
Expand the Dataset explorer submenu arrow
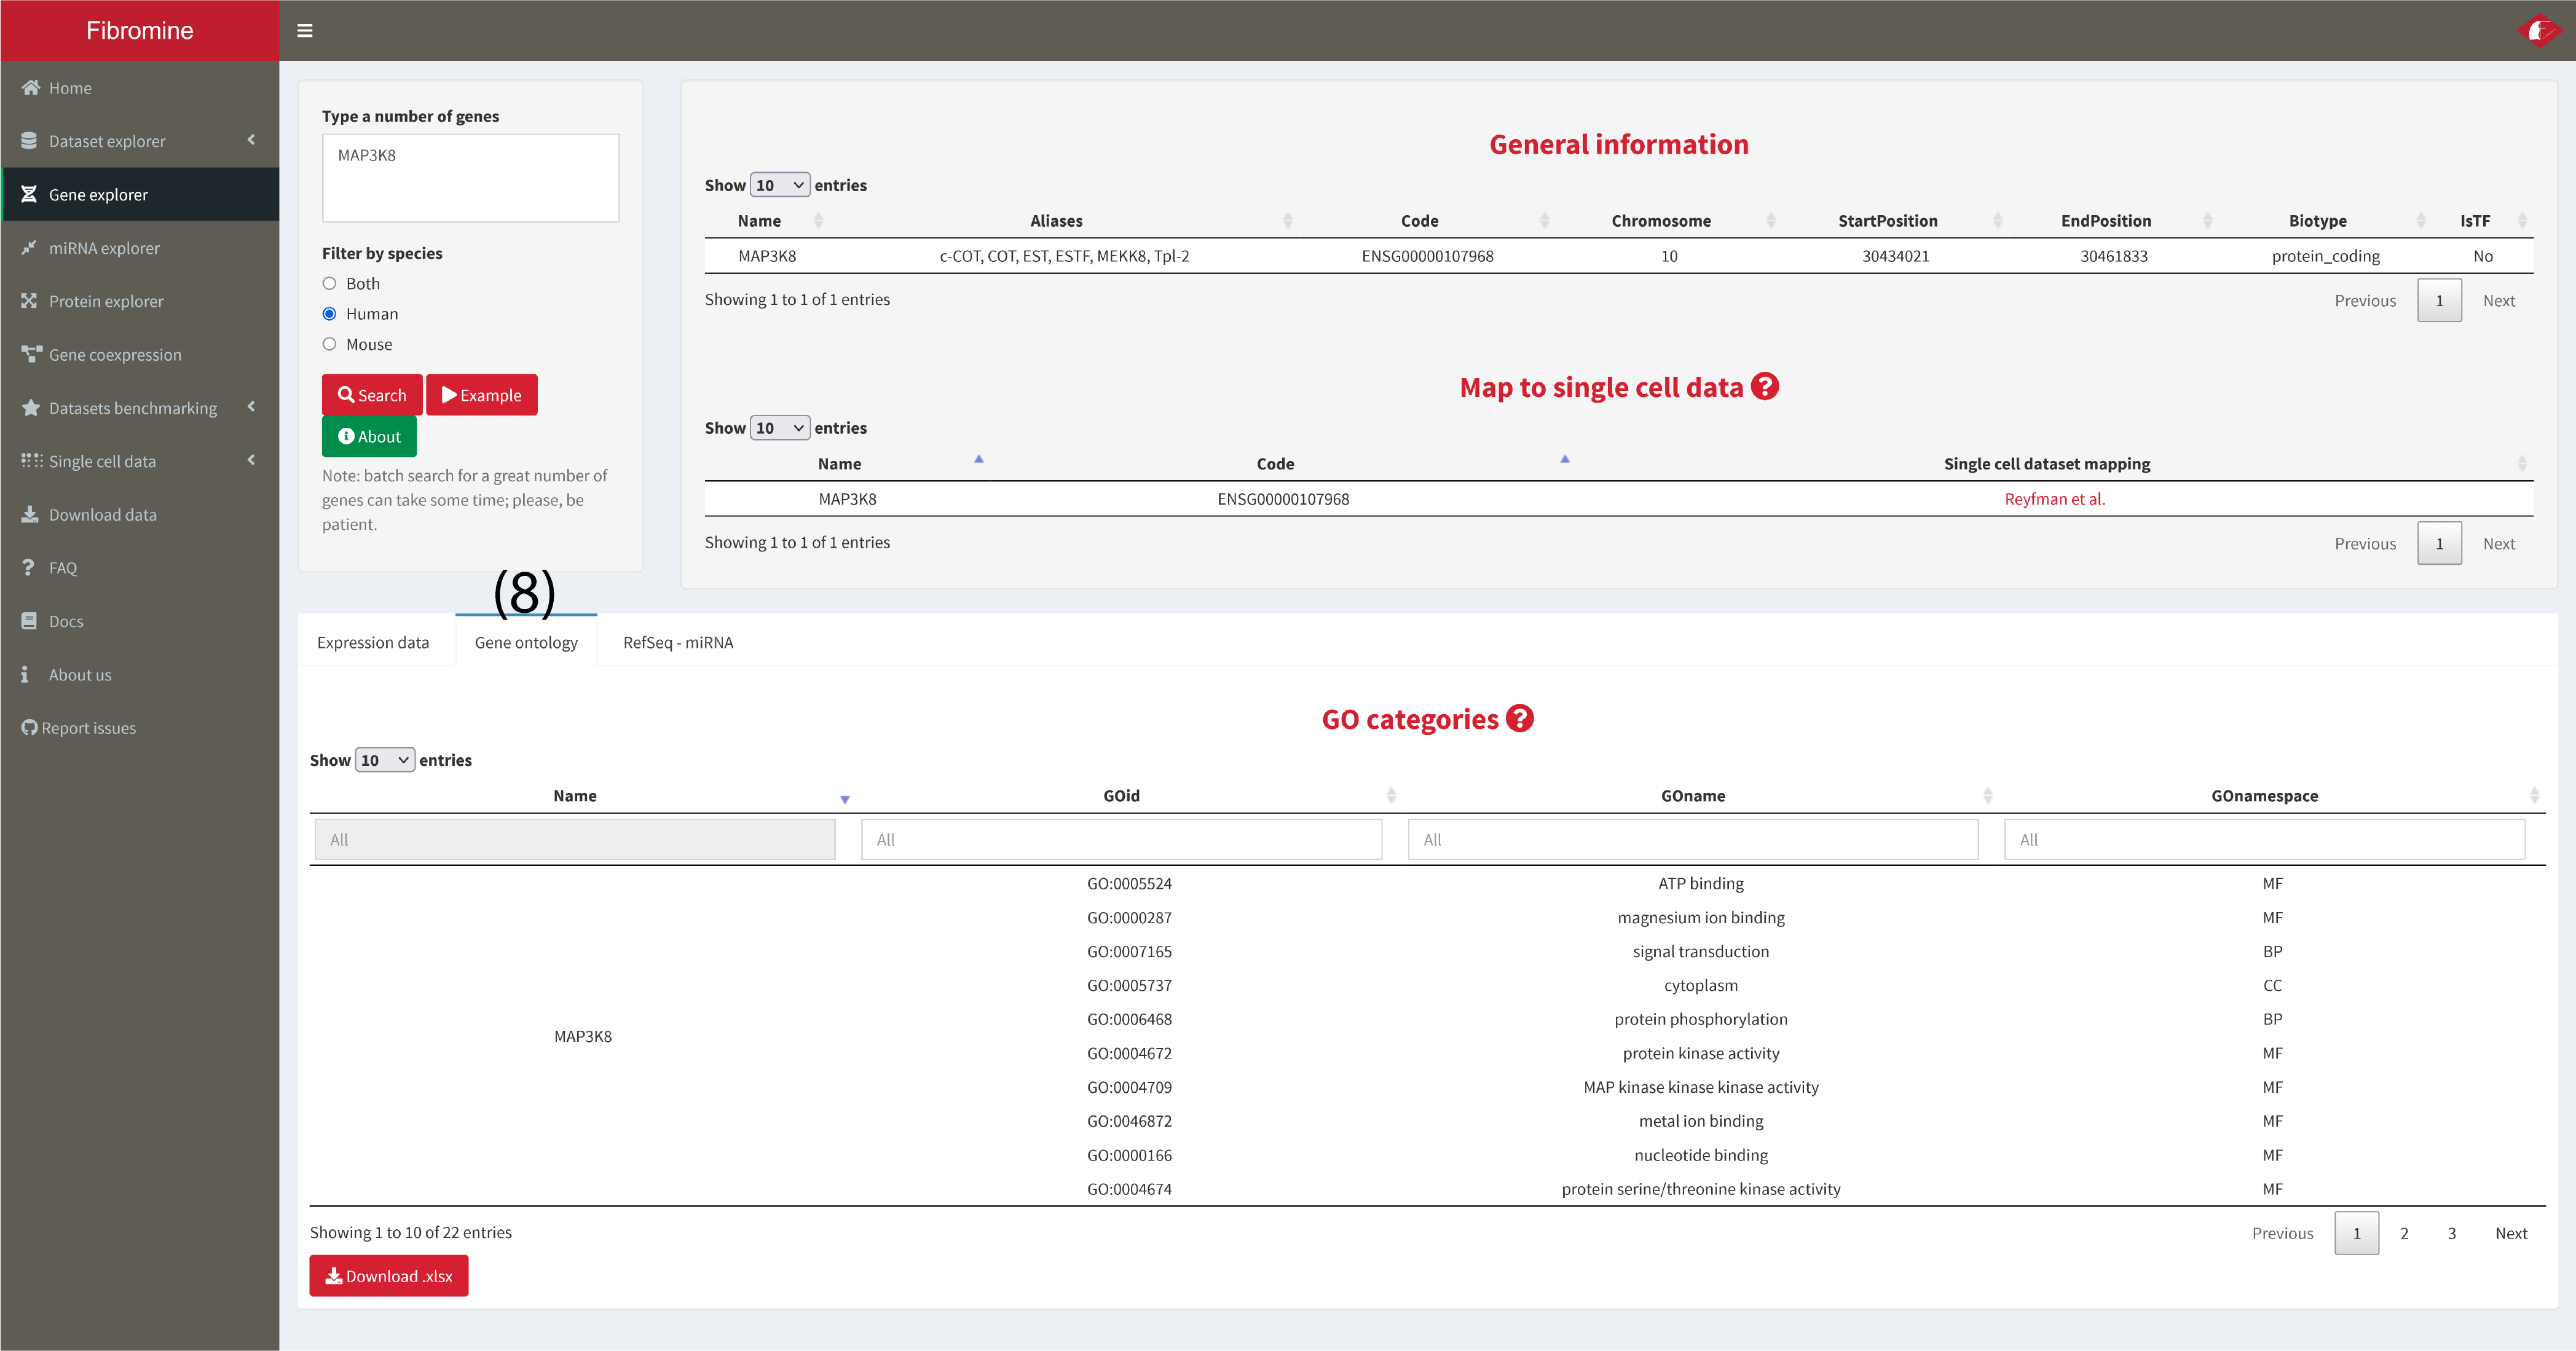[251, 141]
